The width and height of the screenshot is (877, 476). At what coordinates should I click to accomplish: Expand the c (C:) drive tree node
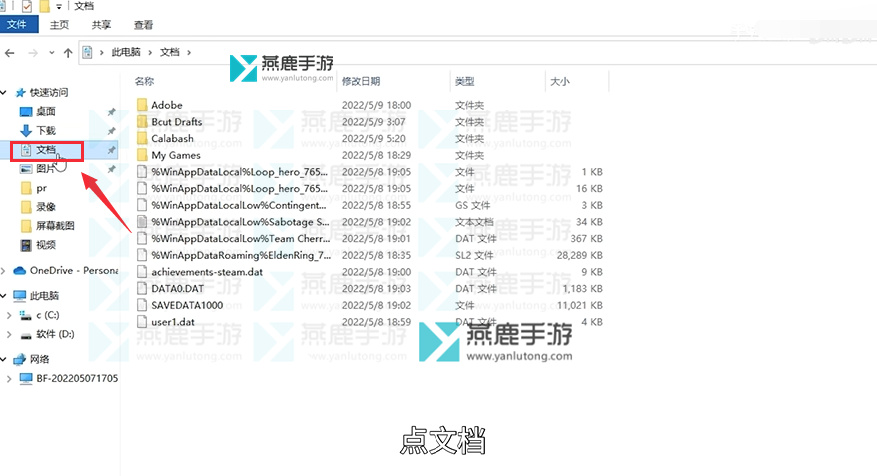[10, 315]
